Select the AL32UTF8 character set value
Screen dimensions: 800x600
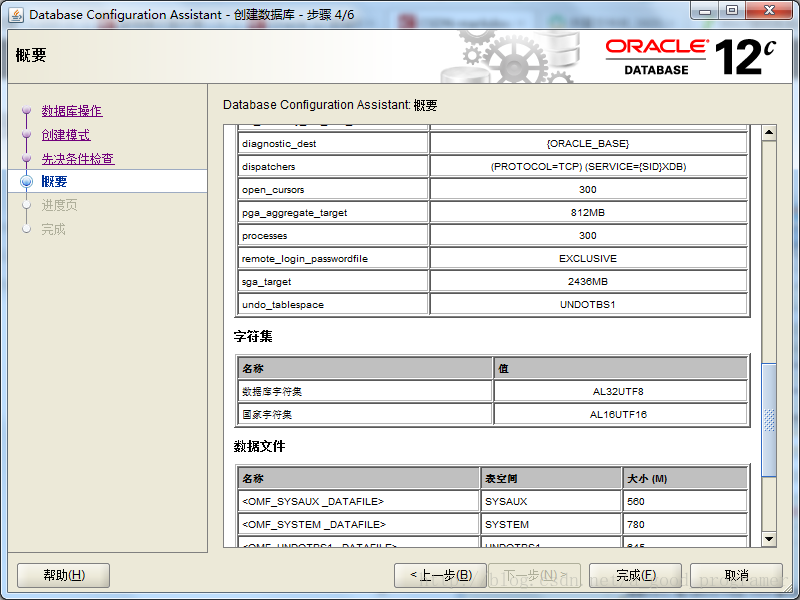[620, 391]
